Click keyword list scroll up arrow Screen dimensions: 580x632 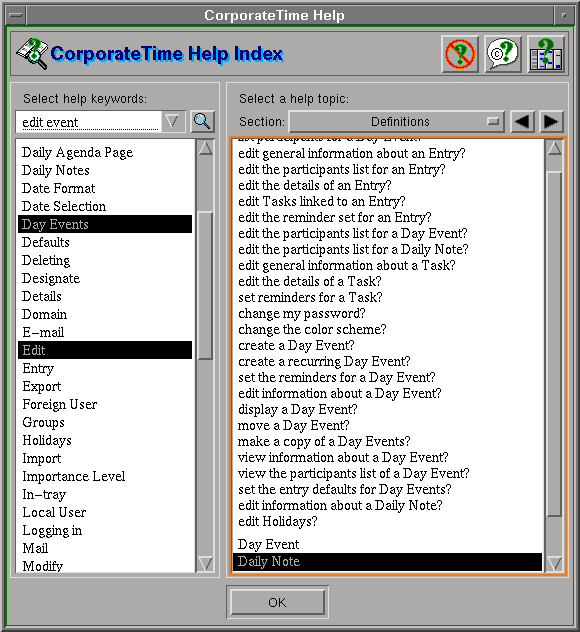(206, 148)
